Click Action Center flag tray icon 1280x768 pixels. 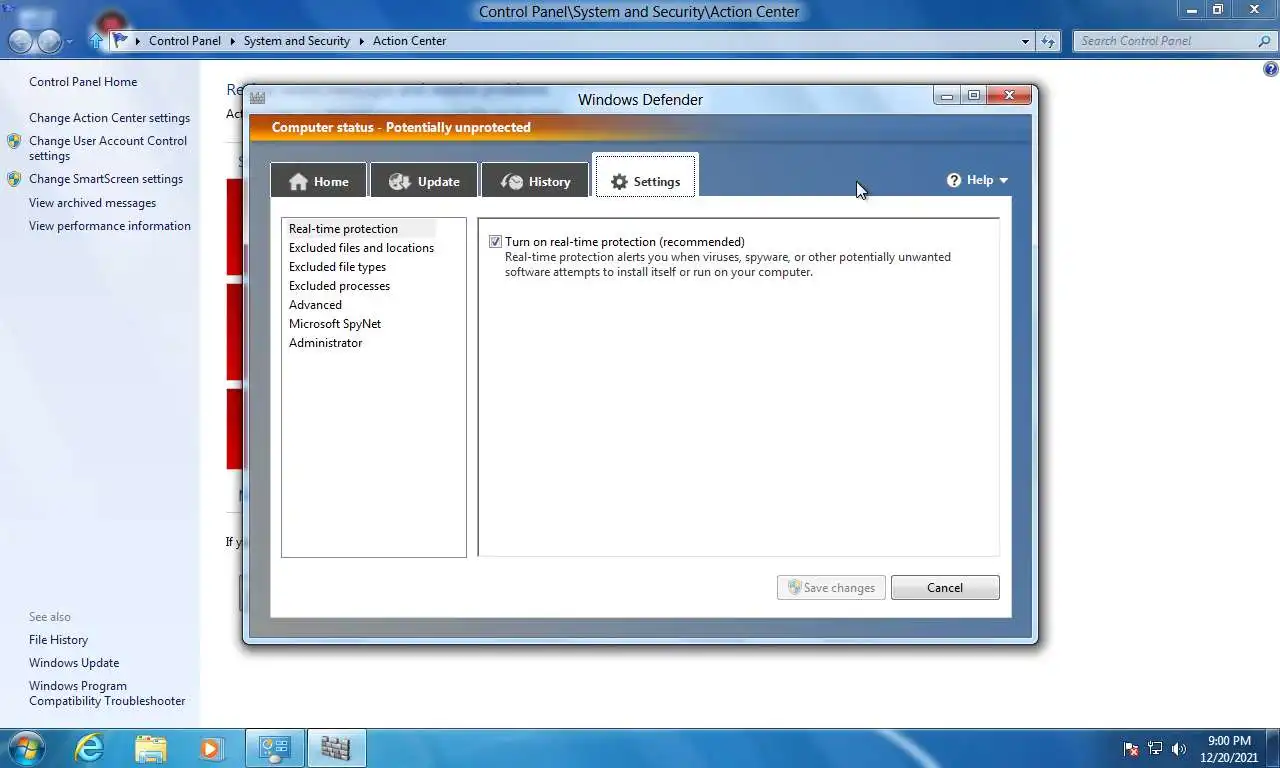coord(1131,748)
